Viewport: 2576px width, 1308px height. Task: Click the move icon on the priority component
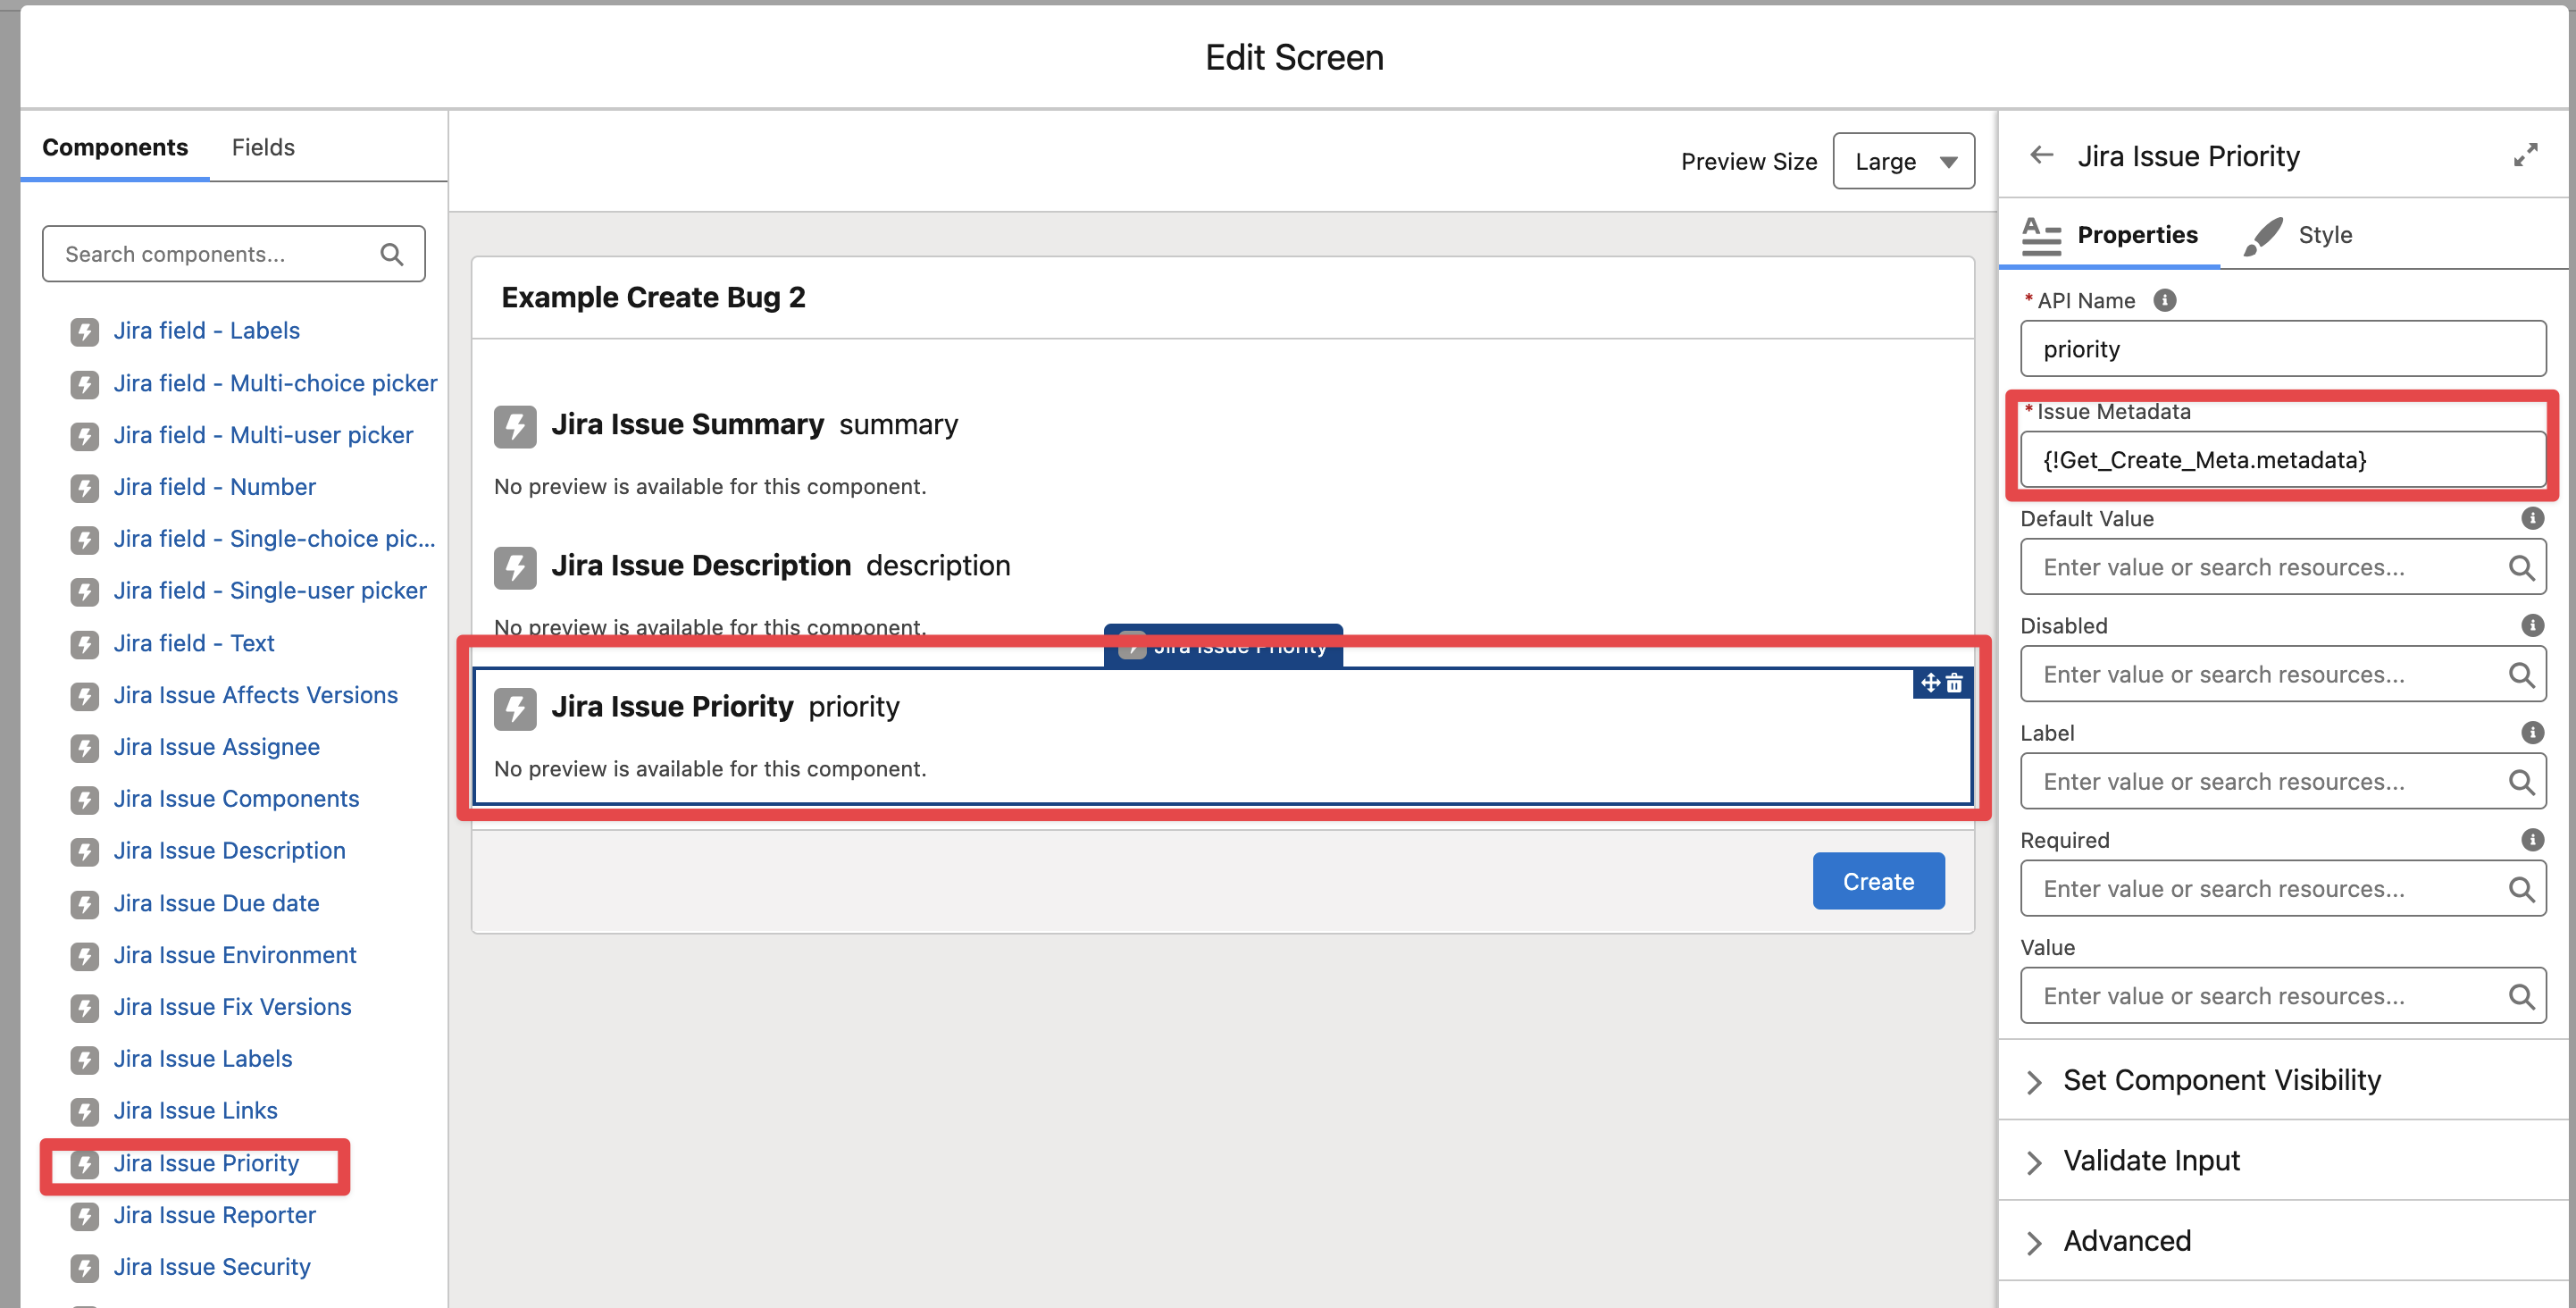1930,684
